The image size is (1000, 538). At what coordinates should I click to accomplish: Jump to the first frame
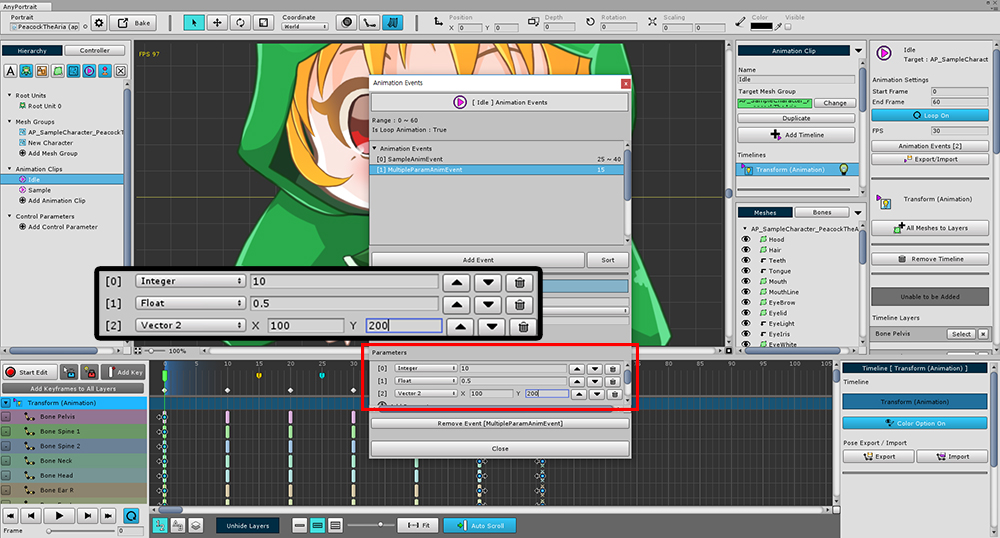click(x=11, y=516)
